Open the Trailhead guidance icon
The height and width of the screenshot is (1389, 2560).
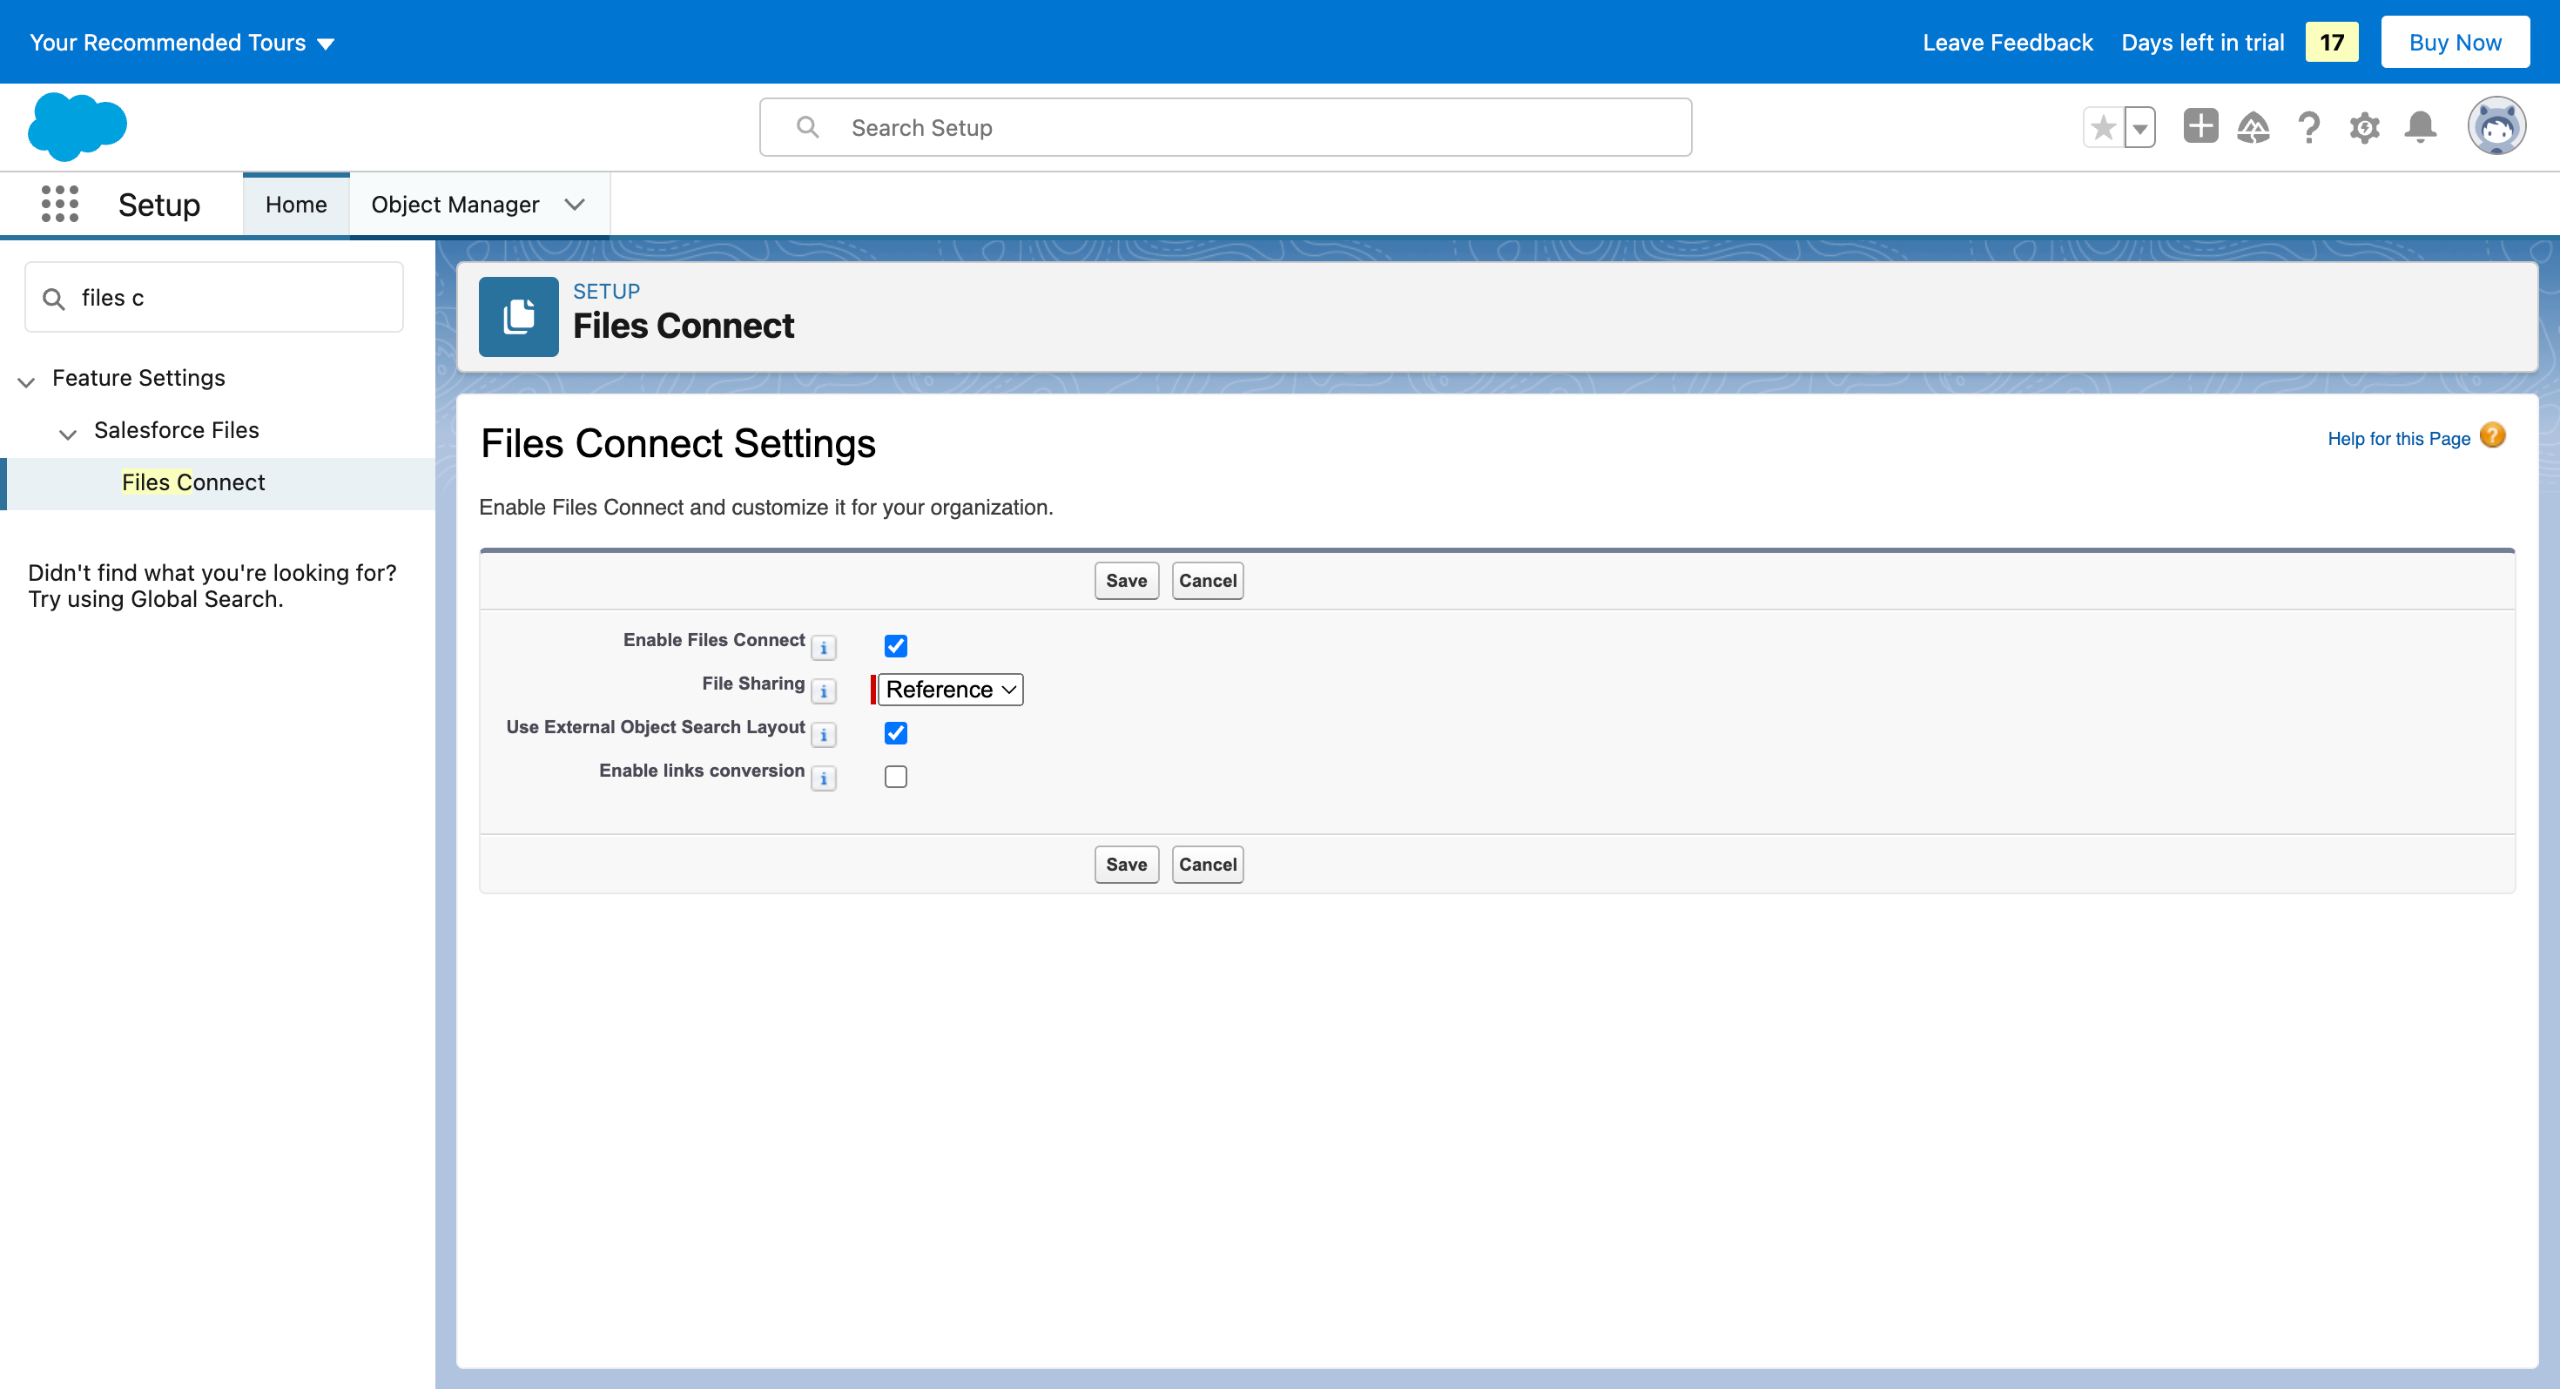[2254, 127]
